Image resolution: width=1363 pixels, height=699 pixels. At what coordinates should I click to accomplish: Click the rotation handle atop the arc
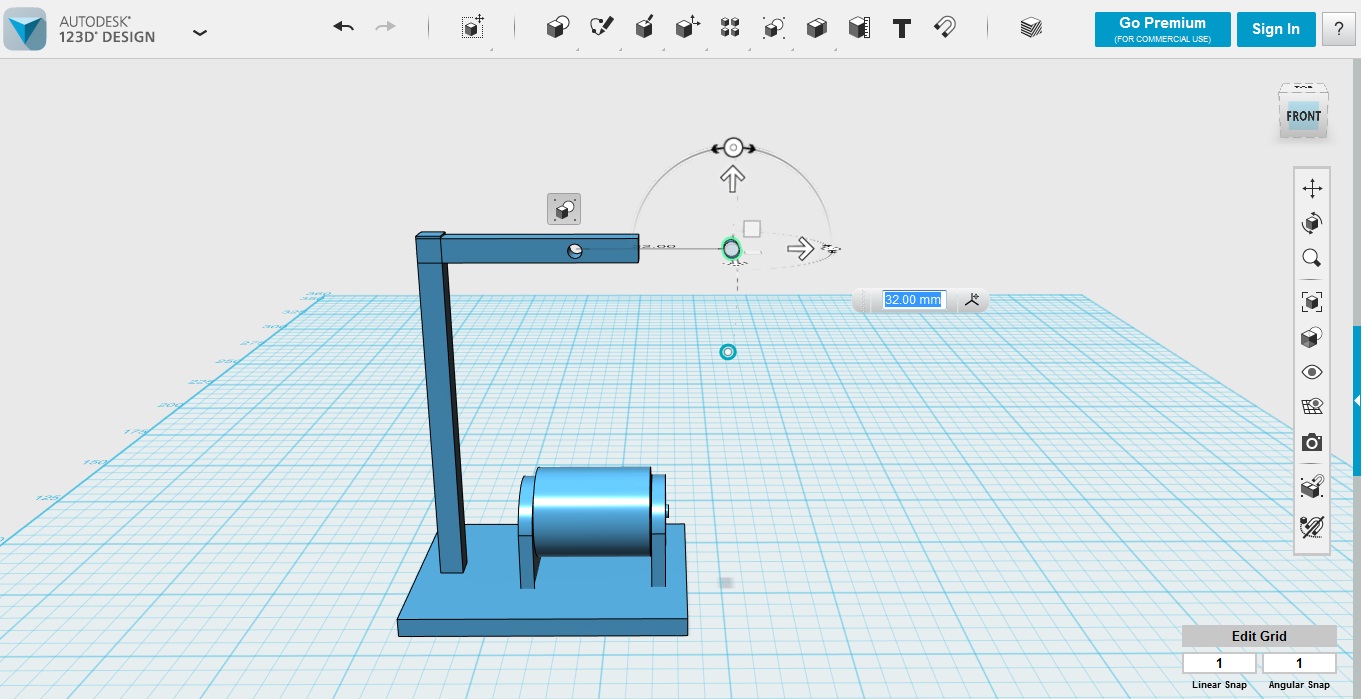click(733, 148)
